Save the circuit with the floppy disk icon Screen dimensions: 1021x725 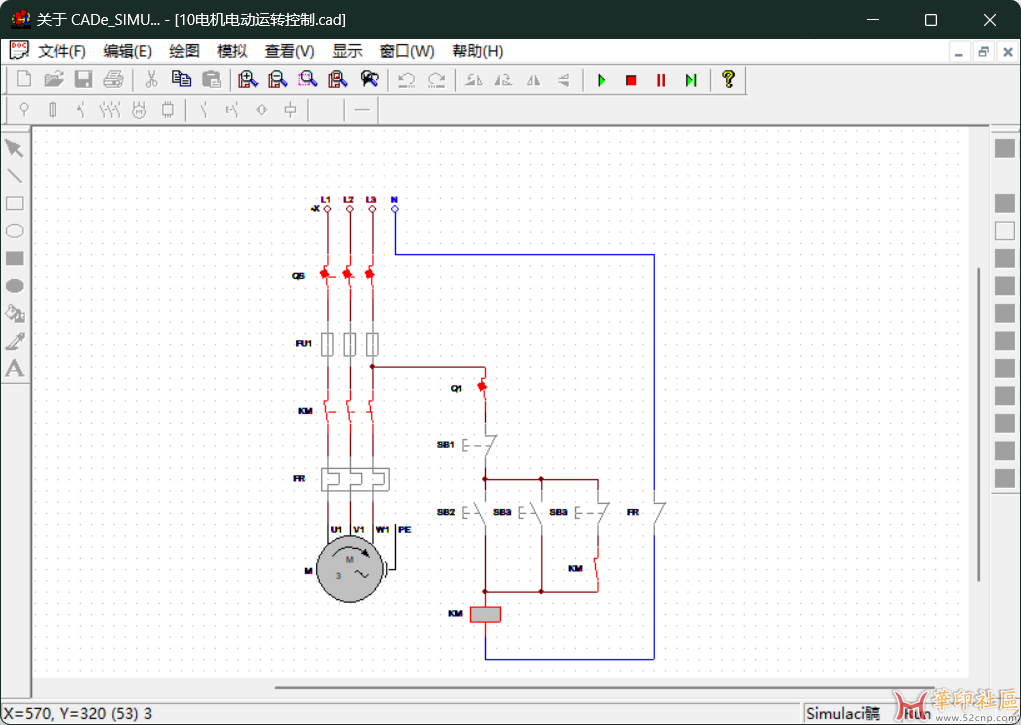point(83,79)
